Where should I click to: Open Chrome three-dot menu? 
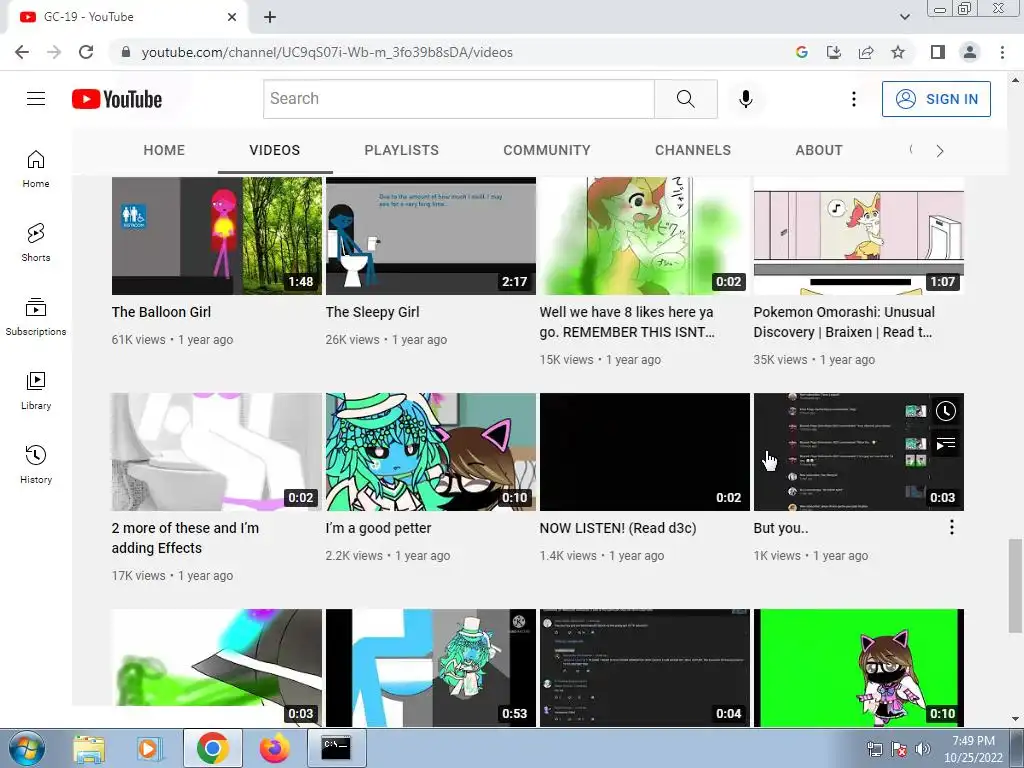pos(1002,52)
